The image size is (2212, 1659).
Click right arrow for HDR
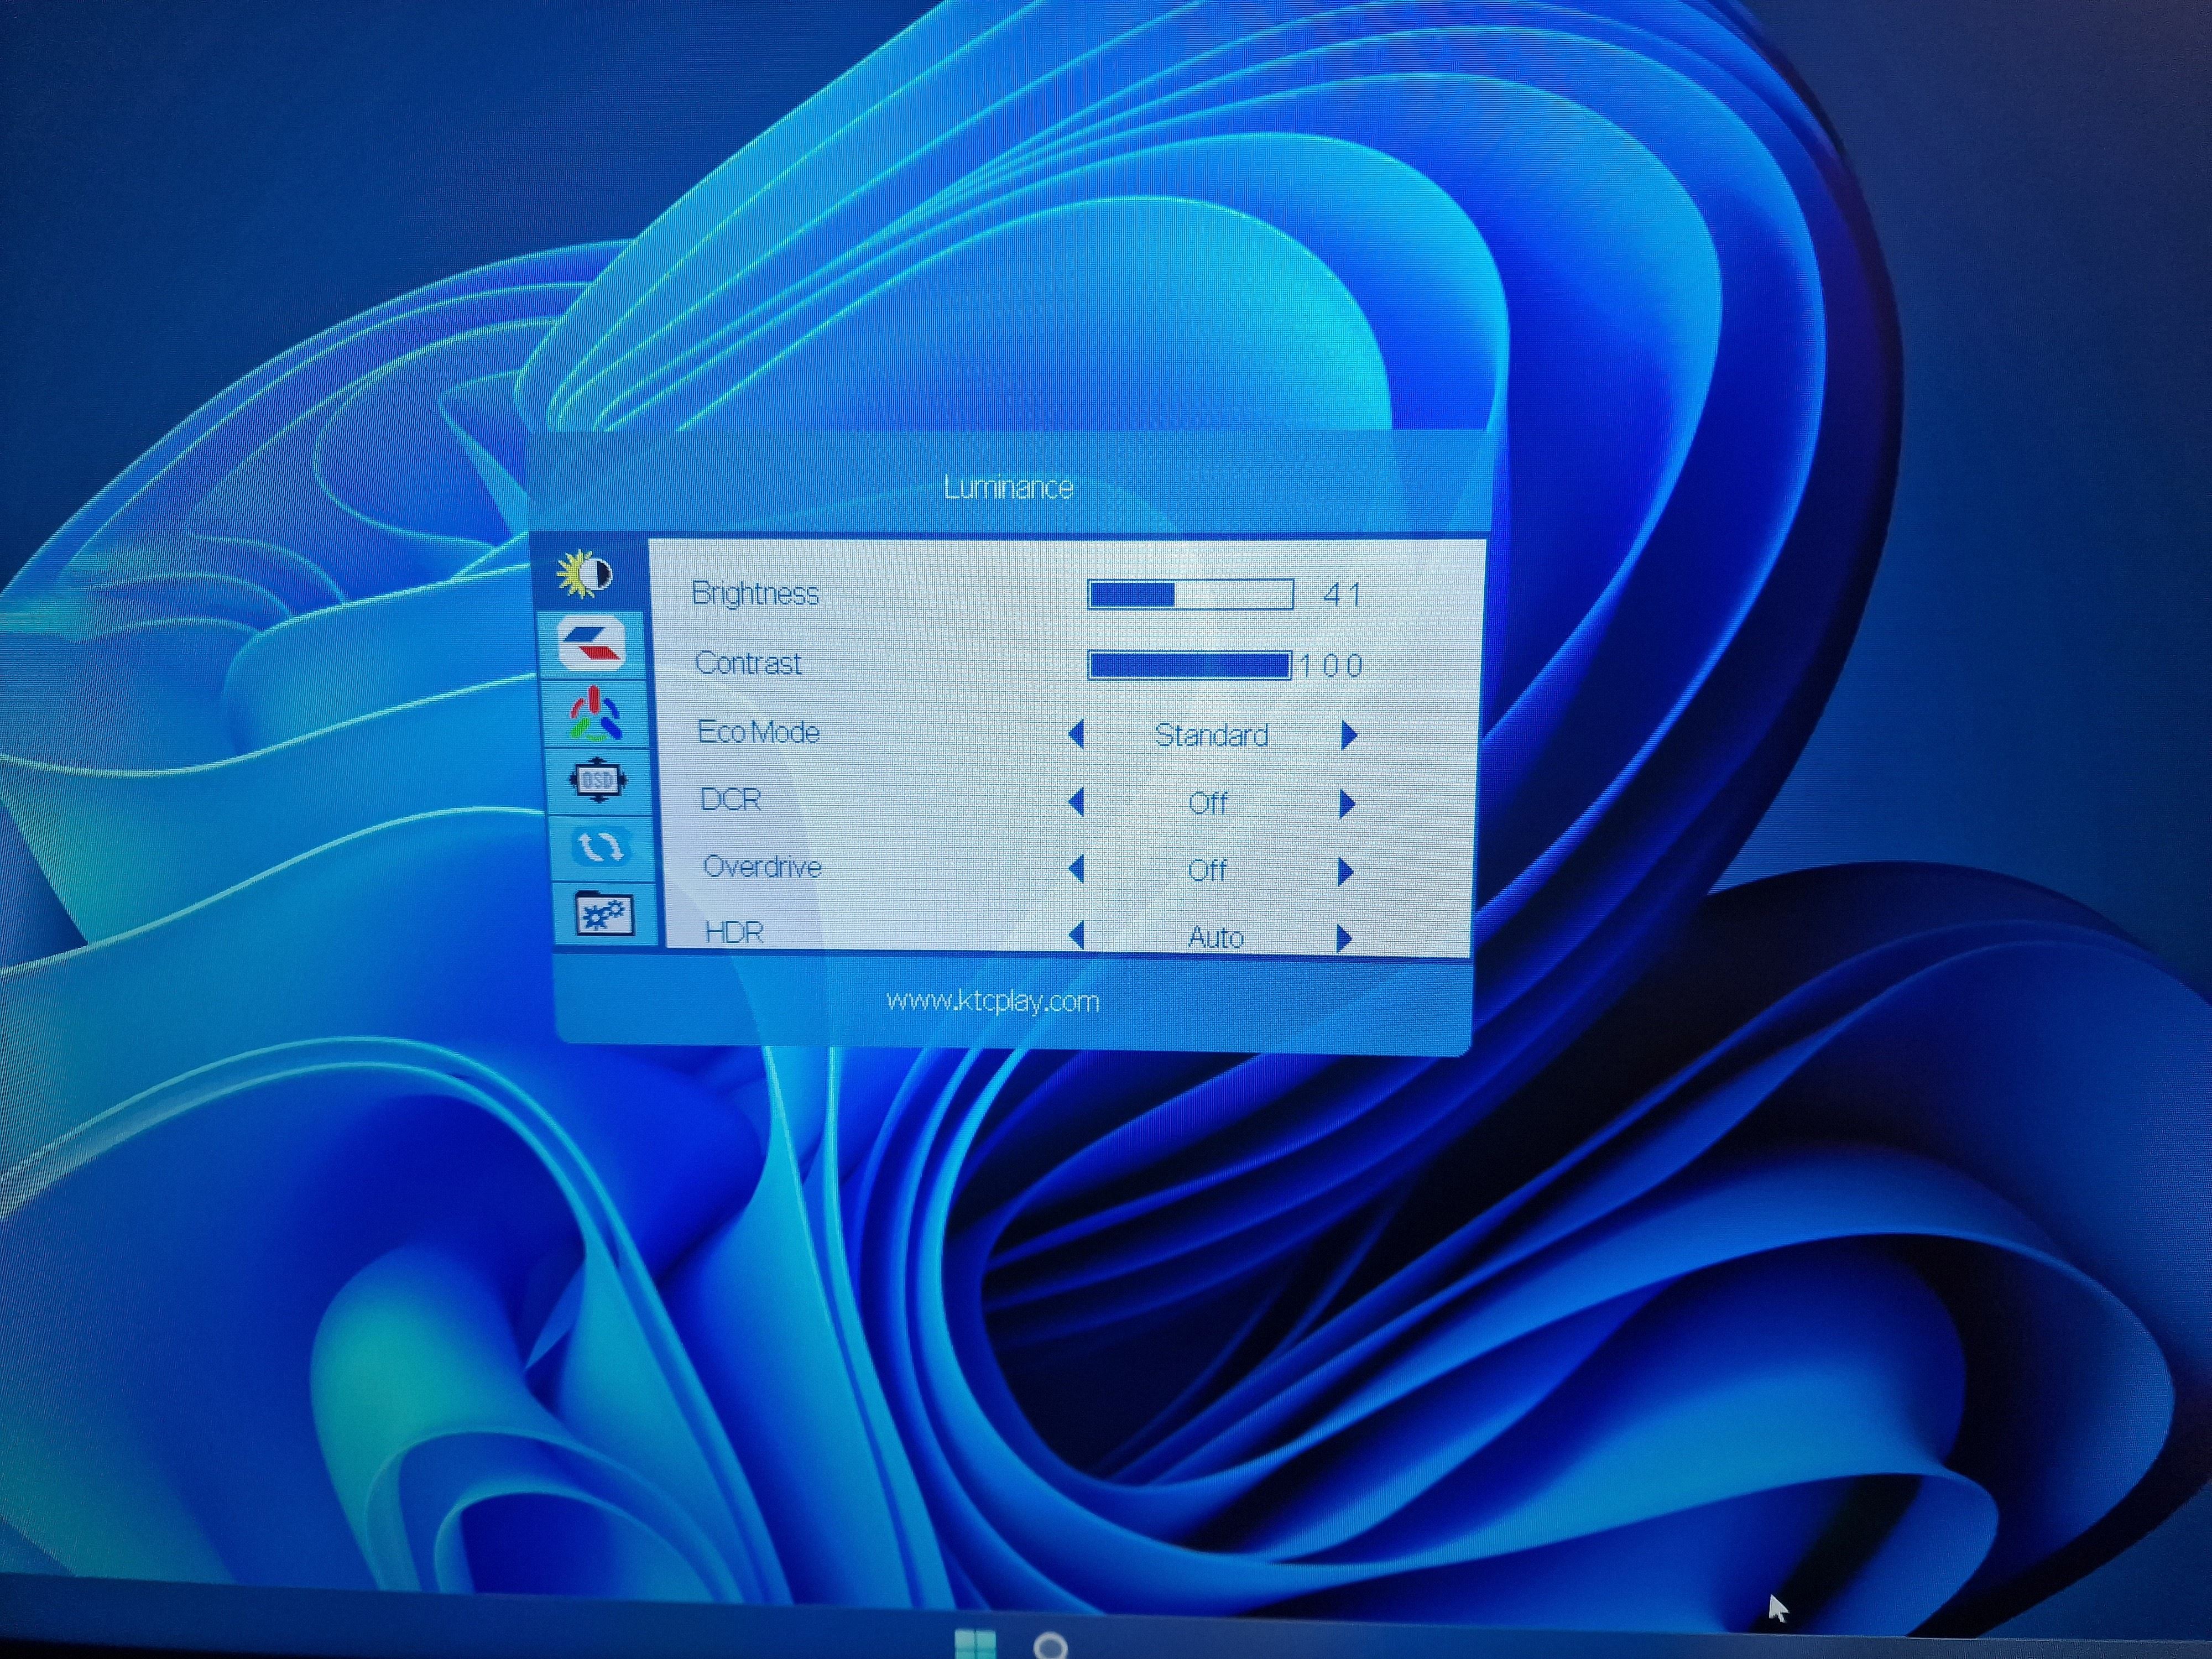tap(1344, 938)
